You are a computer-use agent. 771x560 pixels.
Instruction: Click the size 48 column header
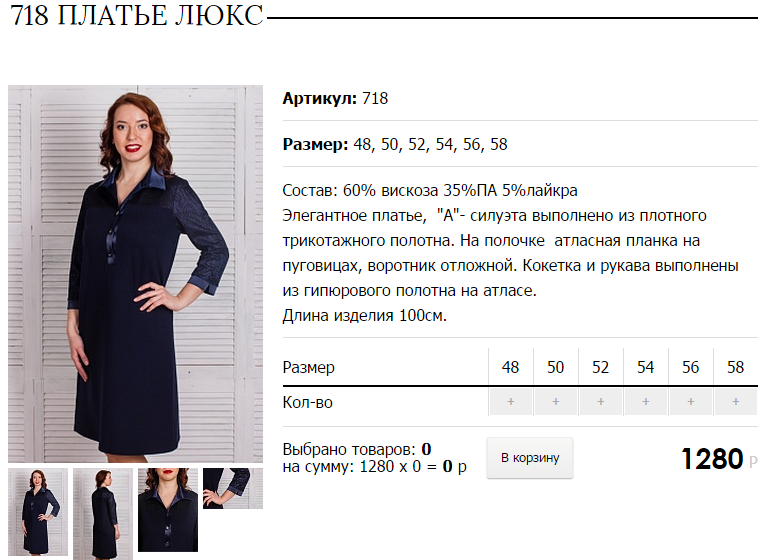(510, 367)
